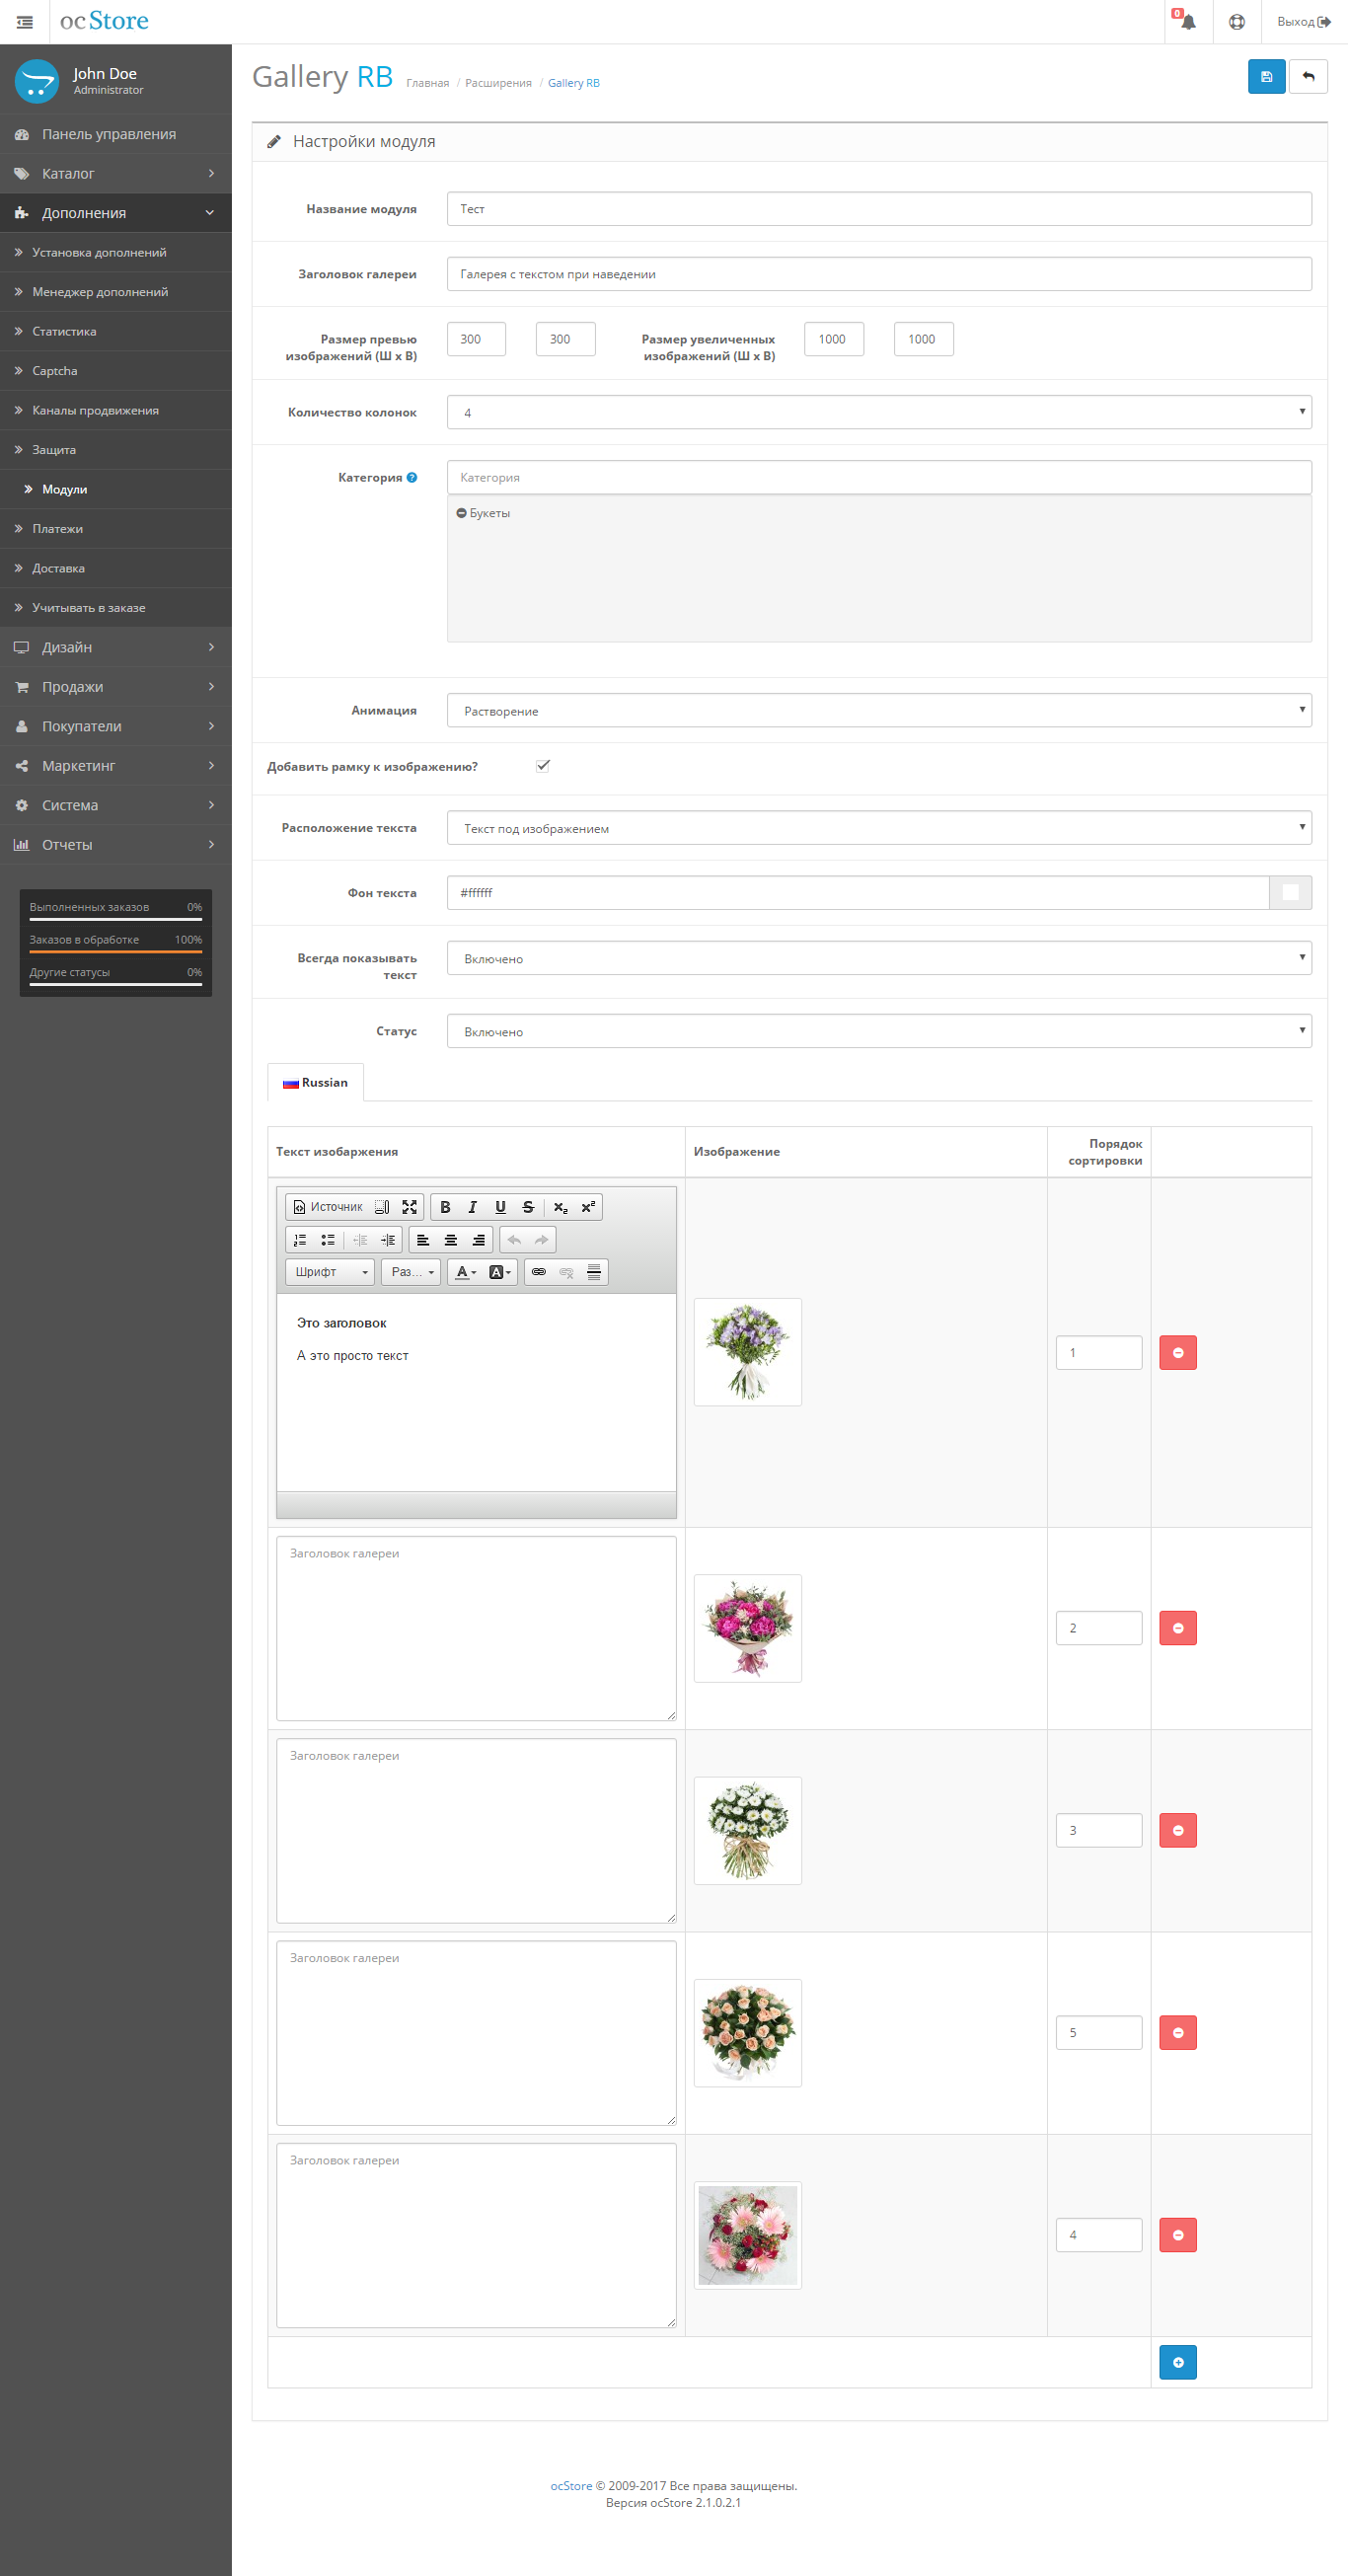Delete the image row with sort order 1
Screen dimensions: 1348x2576
[x=1178, y=1352]
